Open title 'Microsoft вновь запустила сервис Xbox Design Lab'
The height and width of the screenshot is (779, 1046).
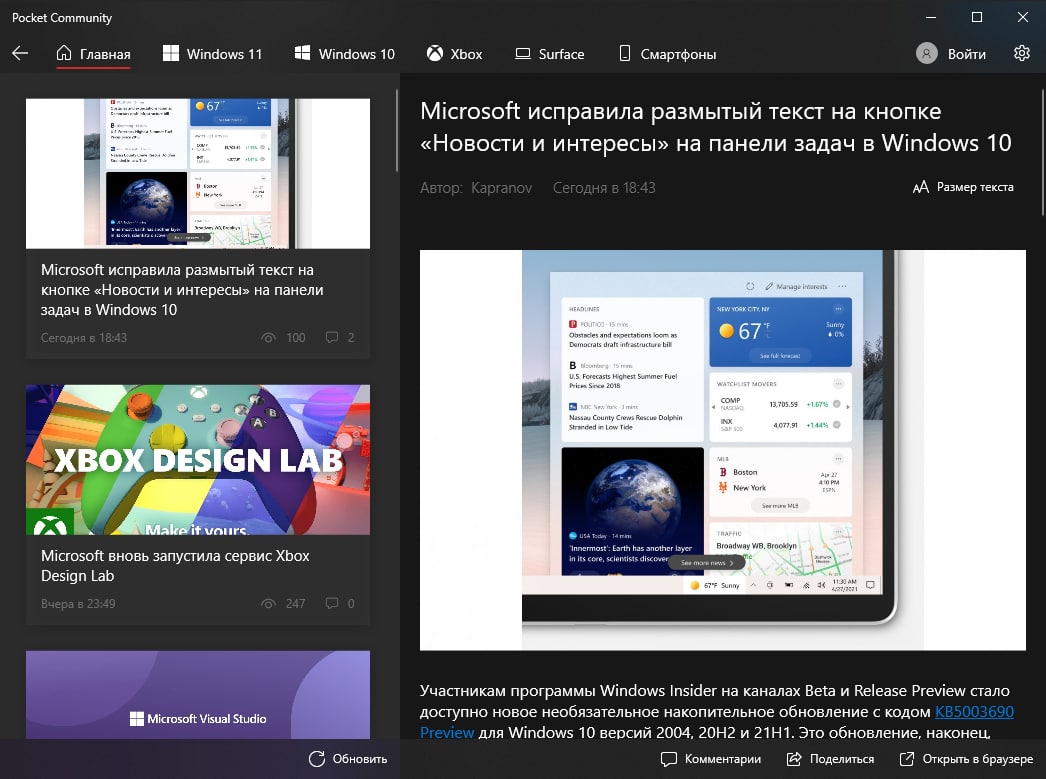click(175, 566)
